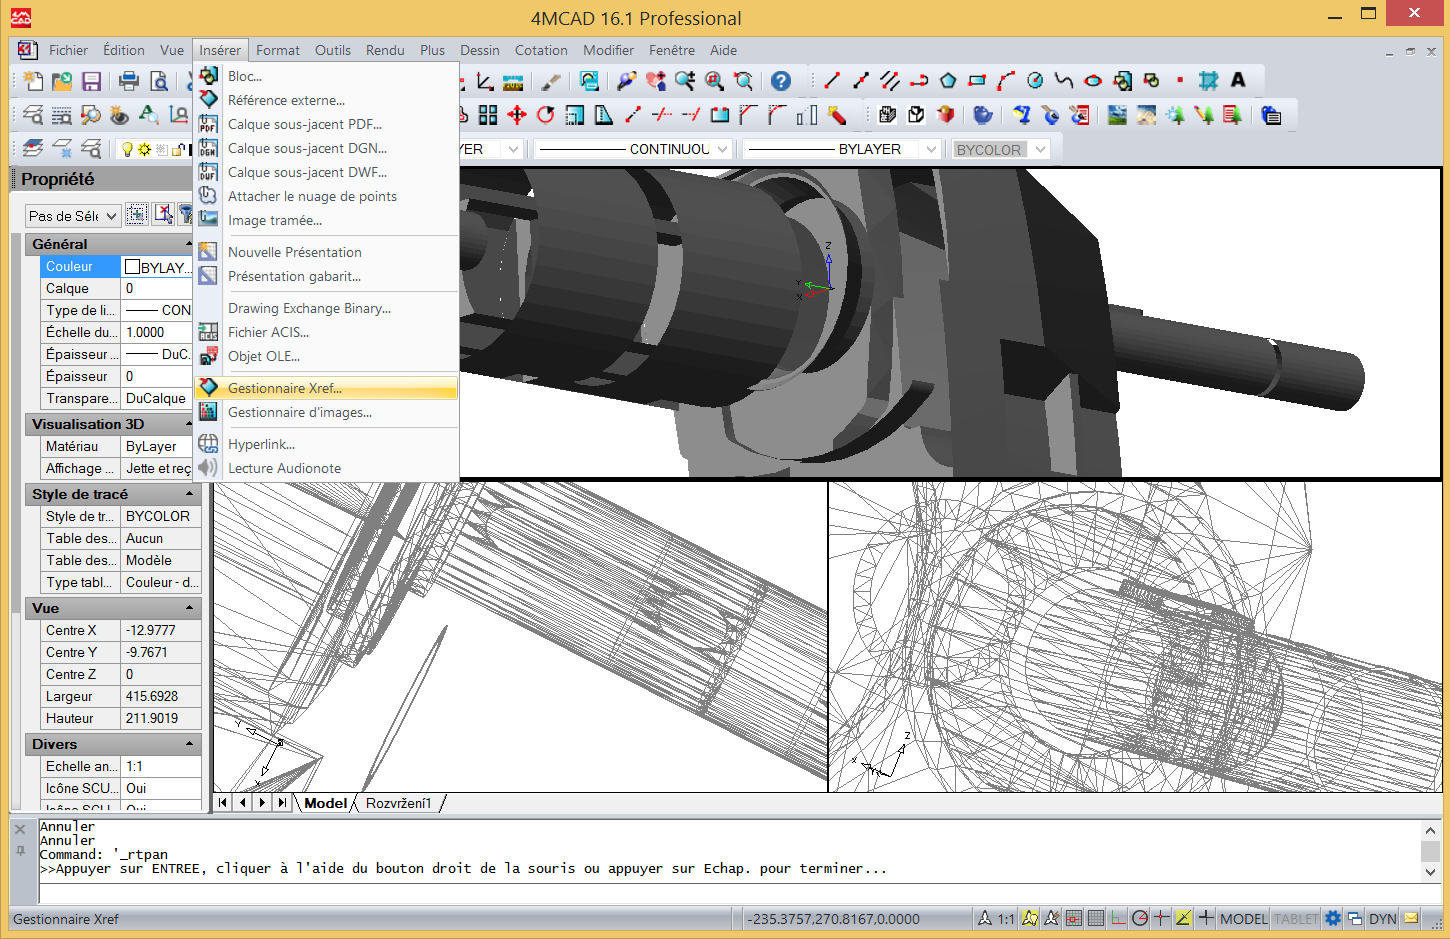Select the Model tab

[325, 803]
